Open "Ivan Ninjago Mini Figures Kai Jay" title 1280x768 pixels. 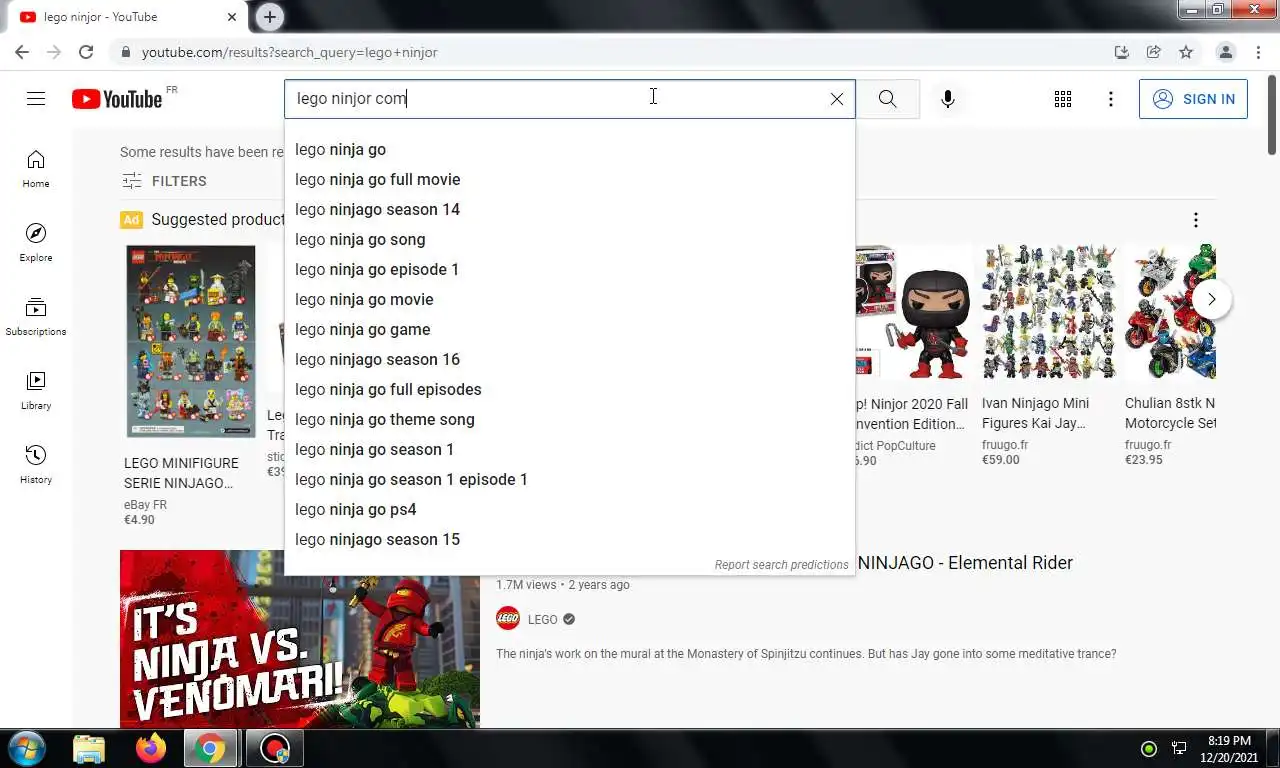coord(1035,413)
